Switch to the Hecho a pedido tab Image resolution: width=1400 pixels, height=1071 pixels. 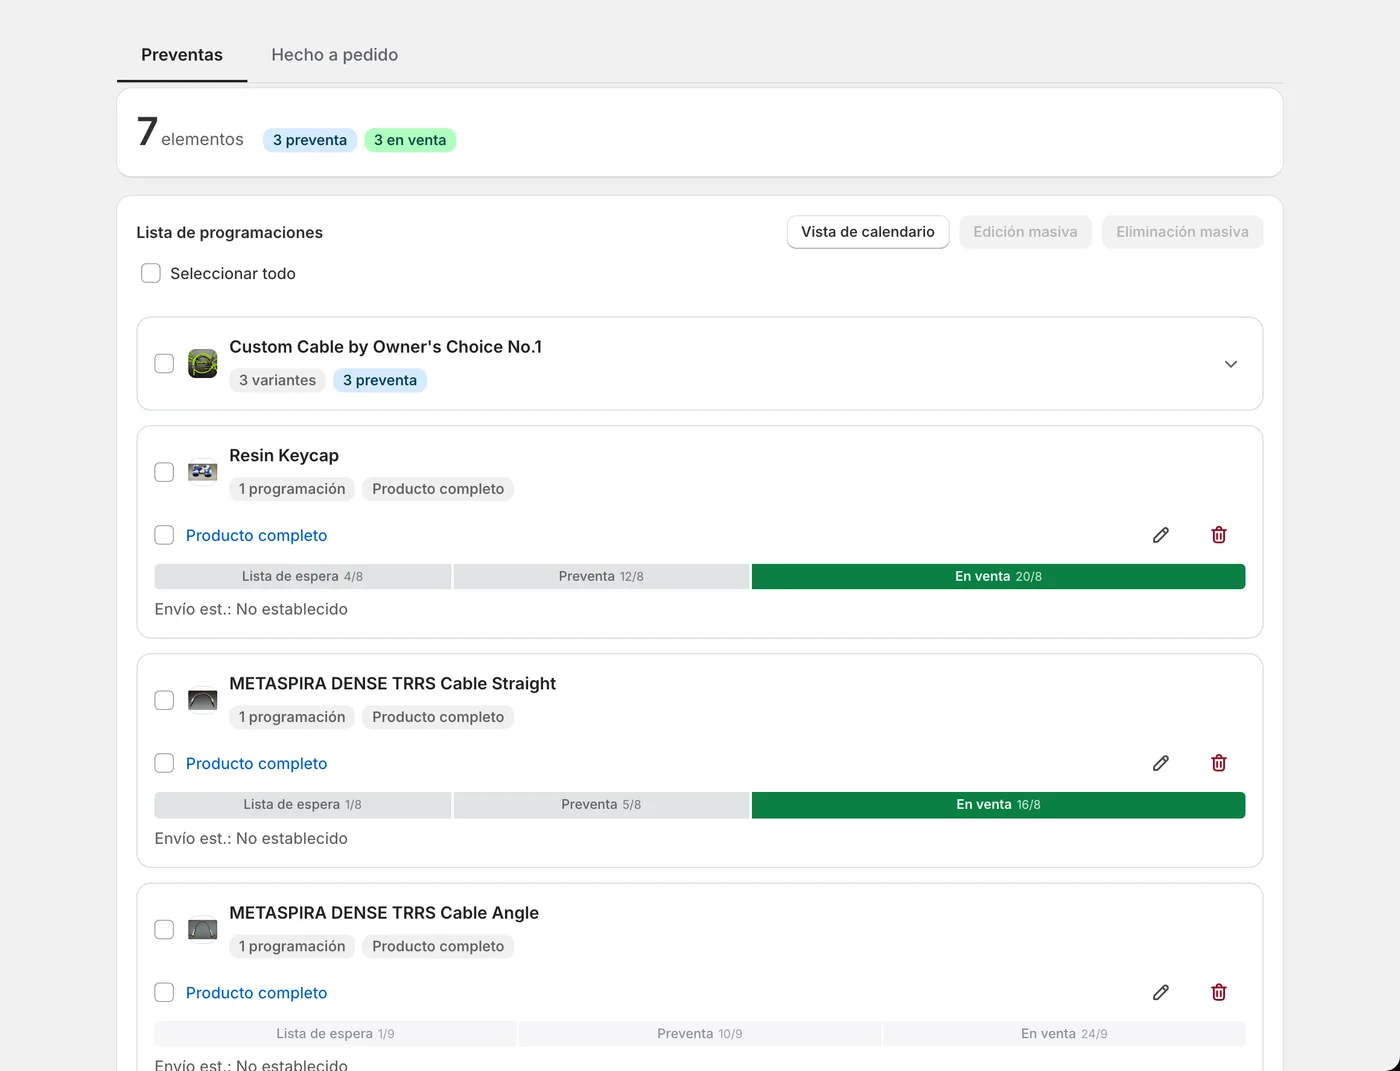tap(335, 55)
